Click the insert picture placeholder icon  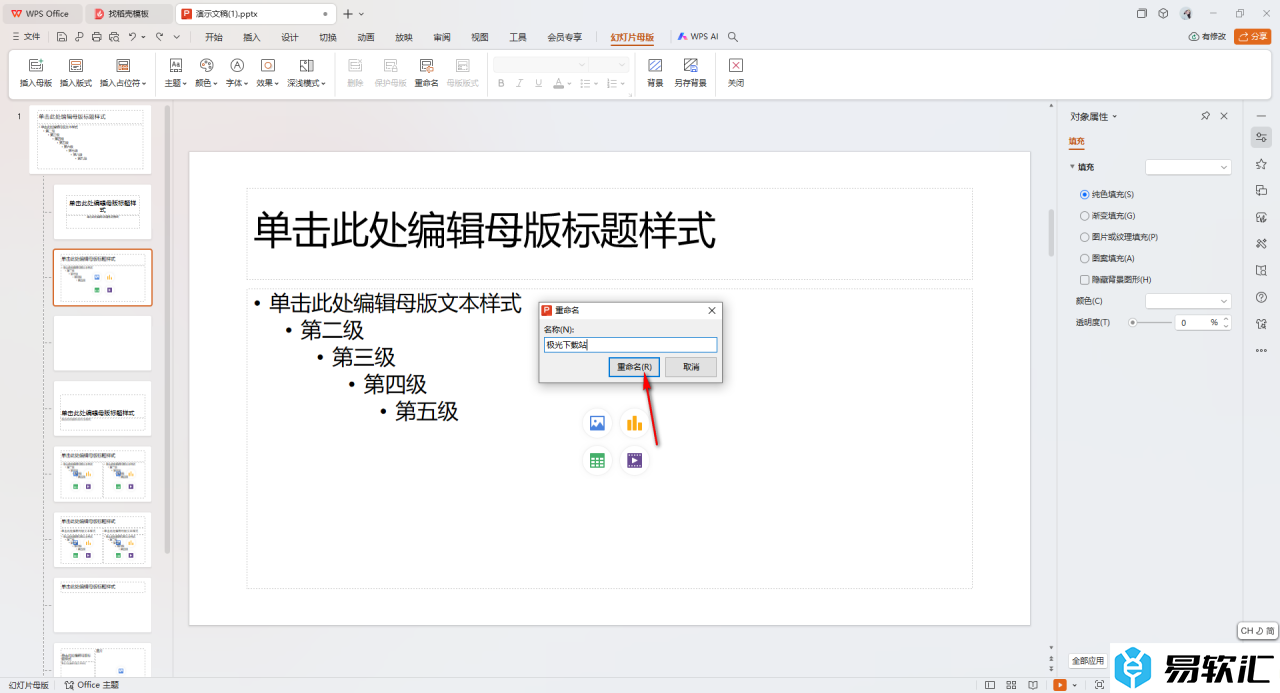point(597,423)
